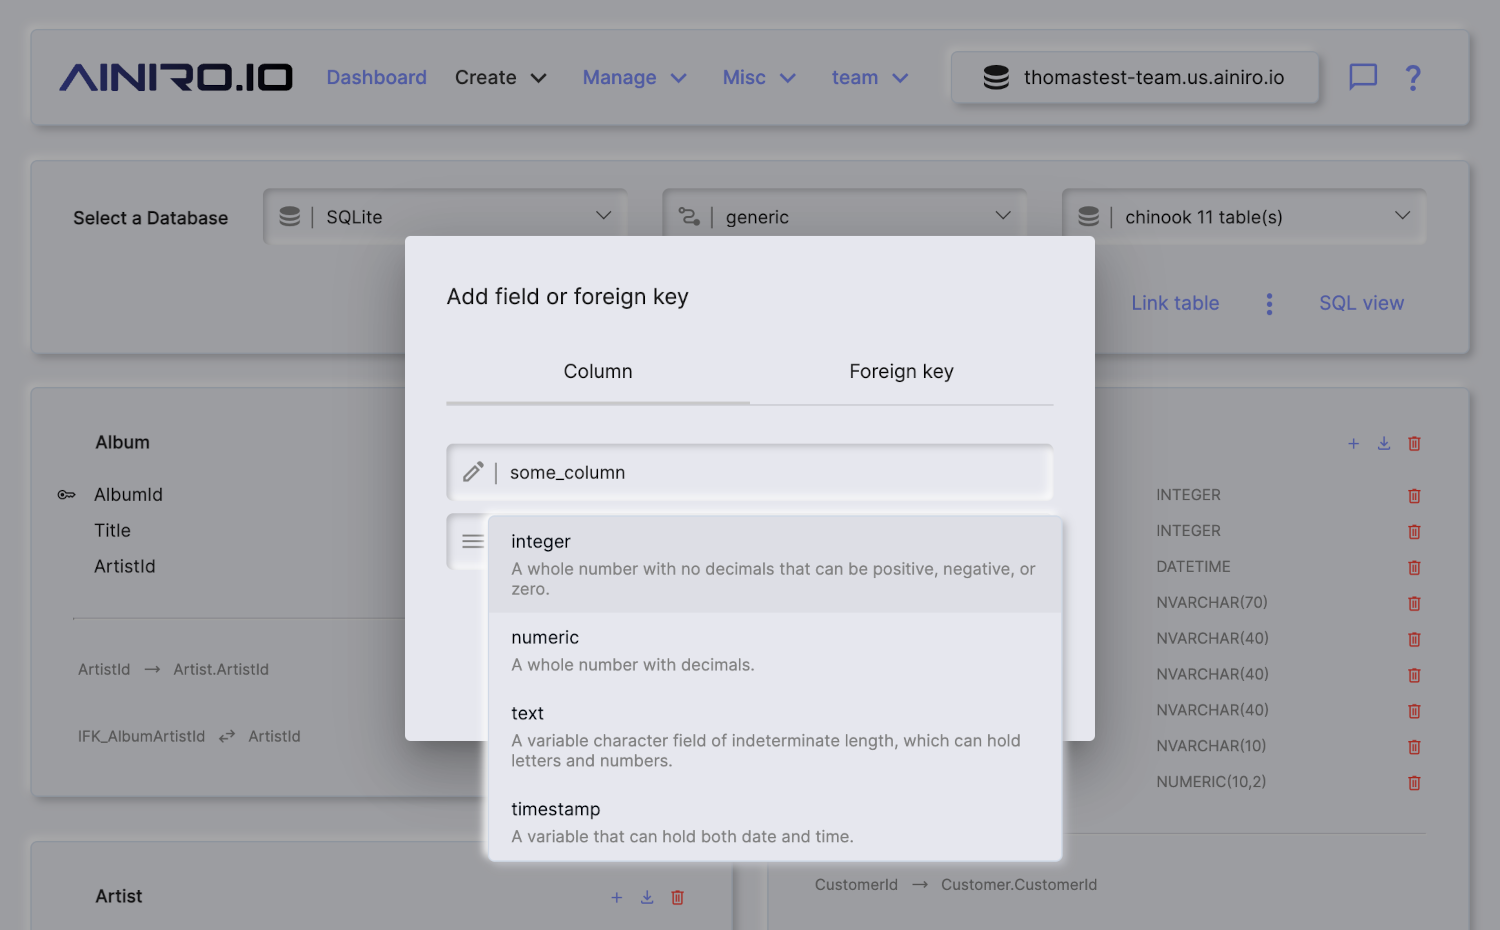Open the Manage menu

pos(634,77)
